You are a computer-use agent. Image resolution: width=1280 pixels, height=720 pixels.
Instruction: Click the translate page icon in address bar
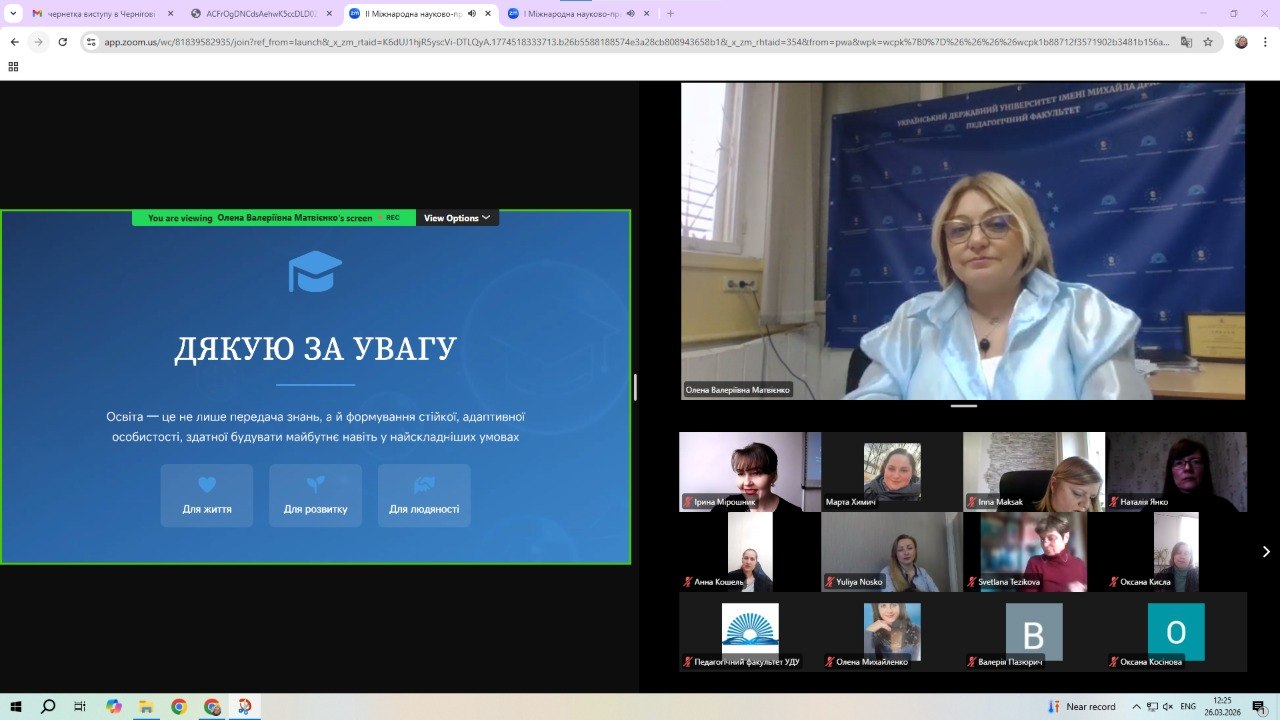[x=1186, y=42]
